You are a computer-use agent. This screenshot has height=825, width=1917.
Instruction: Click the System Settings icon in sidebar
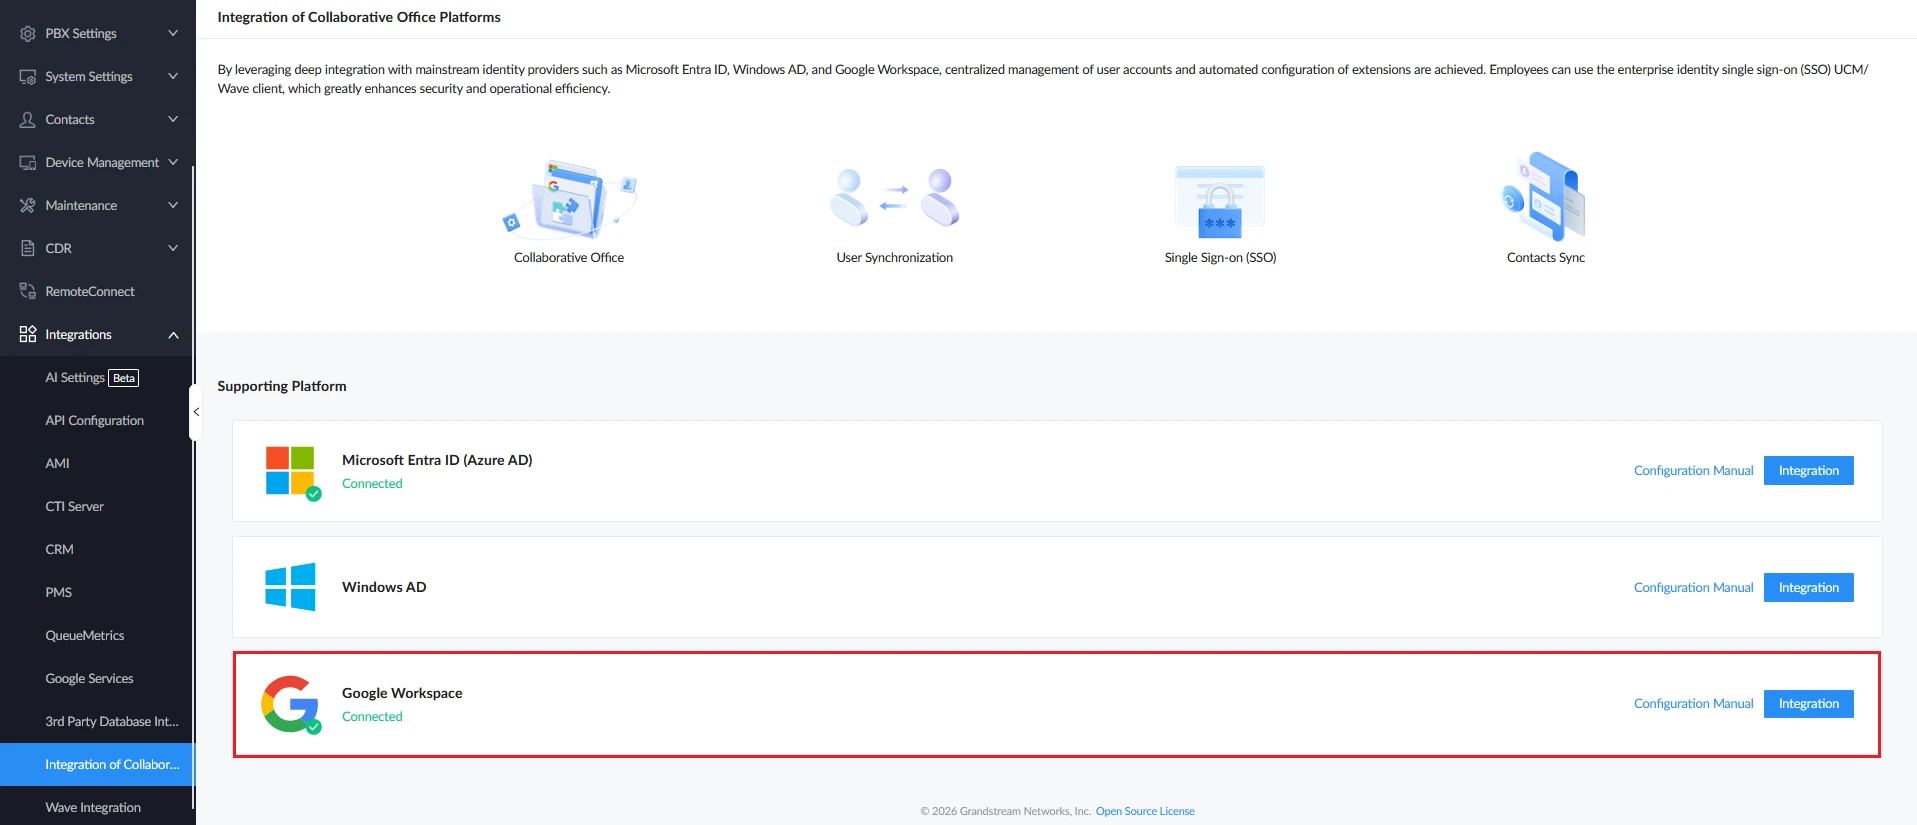pos(28,77)
